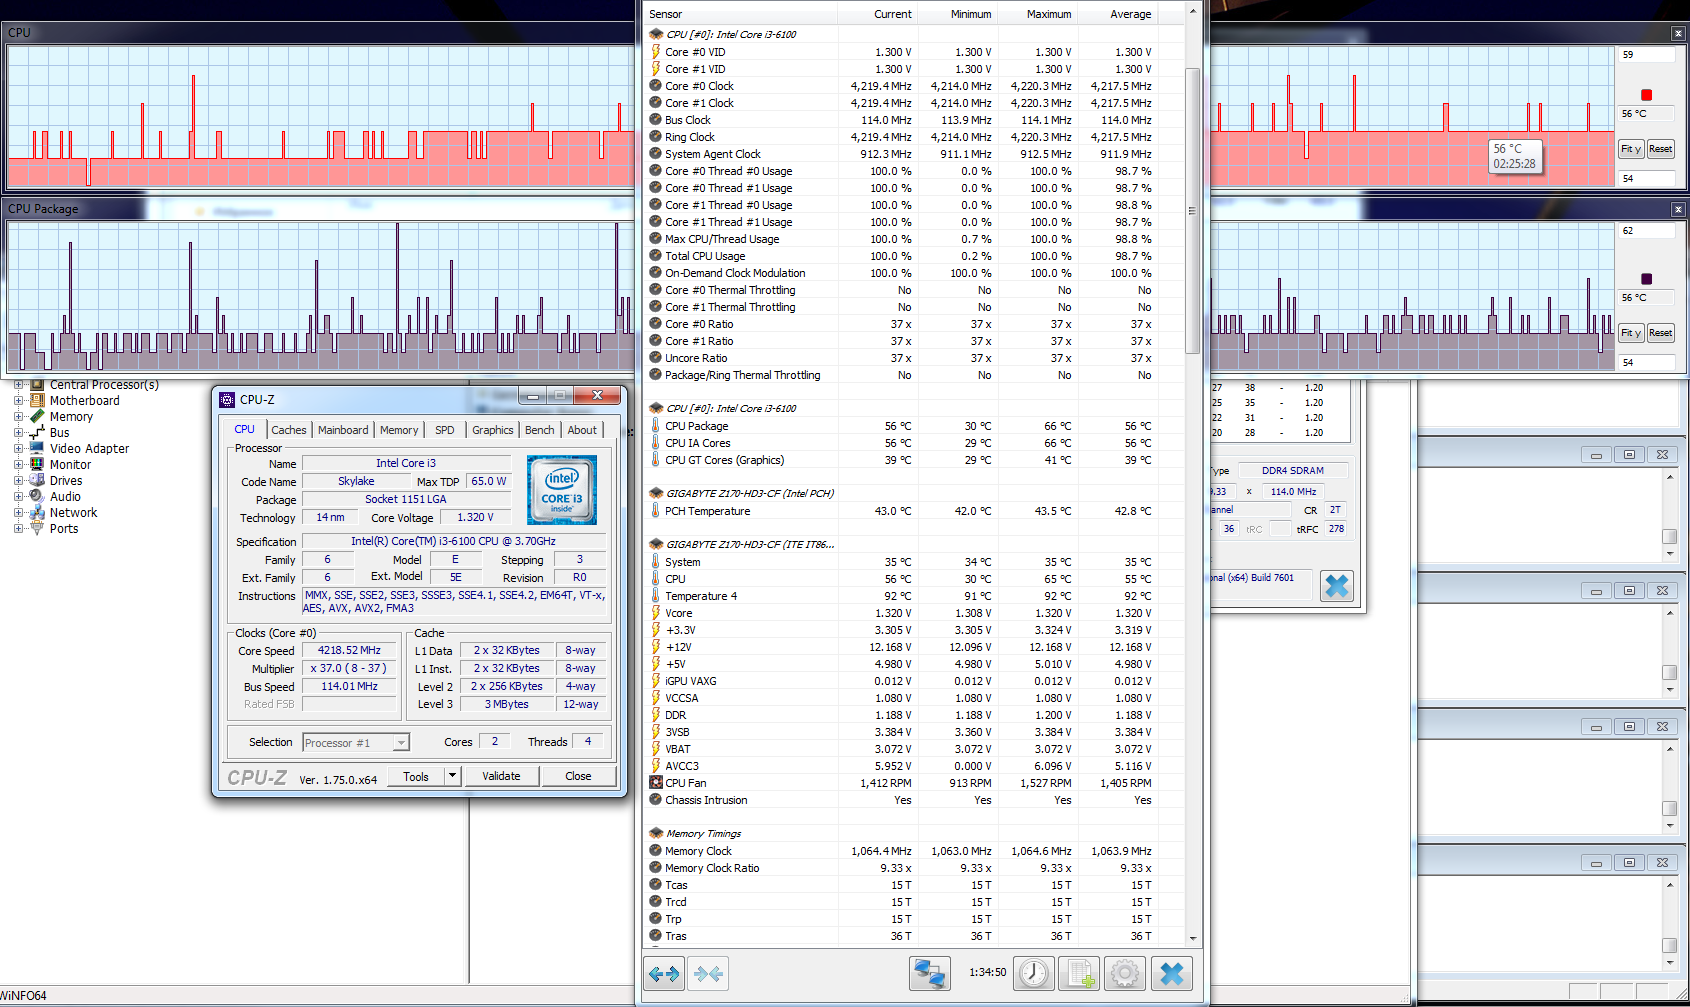Image resolution: width=1690 pixels, height=1007 pixels.
Task: Click the dark purple swatch of CPU Package graph
Action: pyautogui.click(x=1647, y=279)
